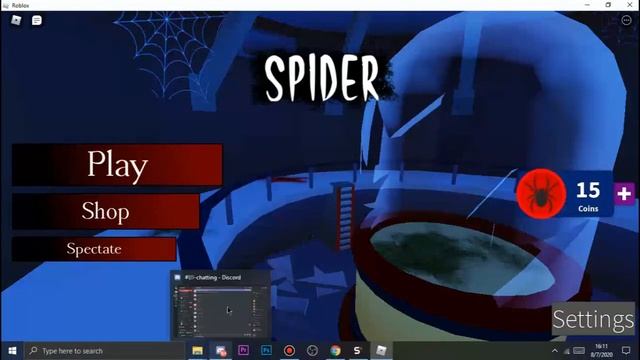This screenshot has height=360, width=640.
Task: Open the three-dots options menu at top right
Action: pyautogui.click(x=626, y=20)
